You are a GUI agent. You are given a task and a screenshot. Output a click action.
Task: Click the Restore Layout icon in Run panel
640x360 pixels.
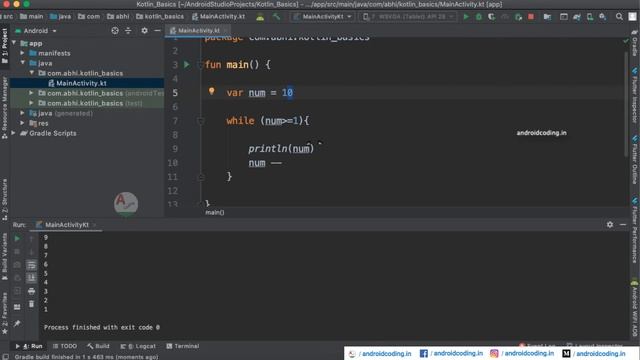(17, 307)
